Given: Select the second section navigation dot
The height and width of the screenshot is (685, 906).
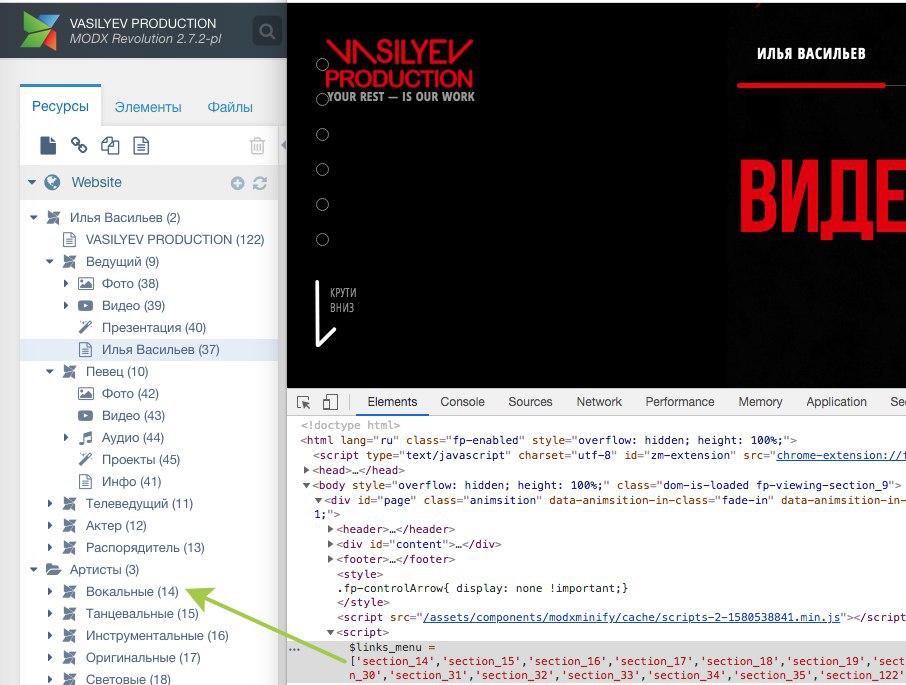Looking at the screenshot, I should 322,99.
